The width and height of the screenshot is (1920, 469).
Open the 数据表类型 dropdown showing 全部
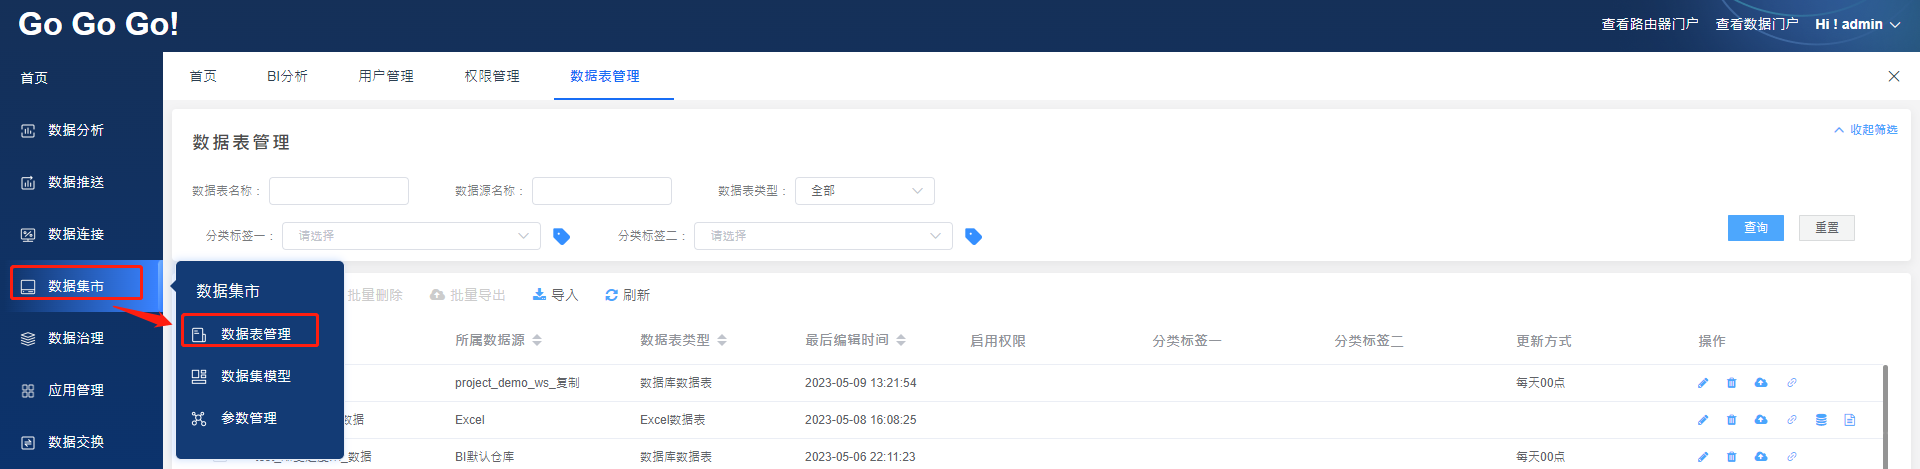click(x=865, y=191)
